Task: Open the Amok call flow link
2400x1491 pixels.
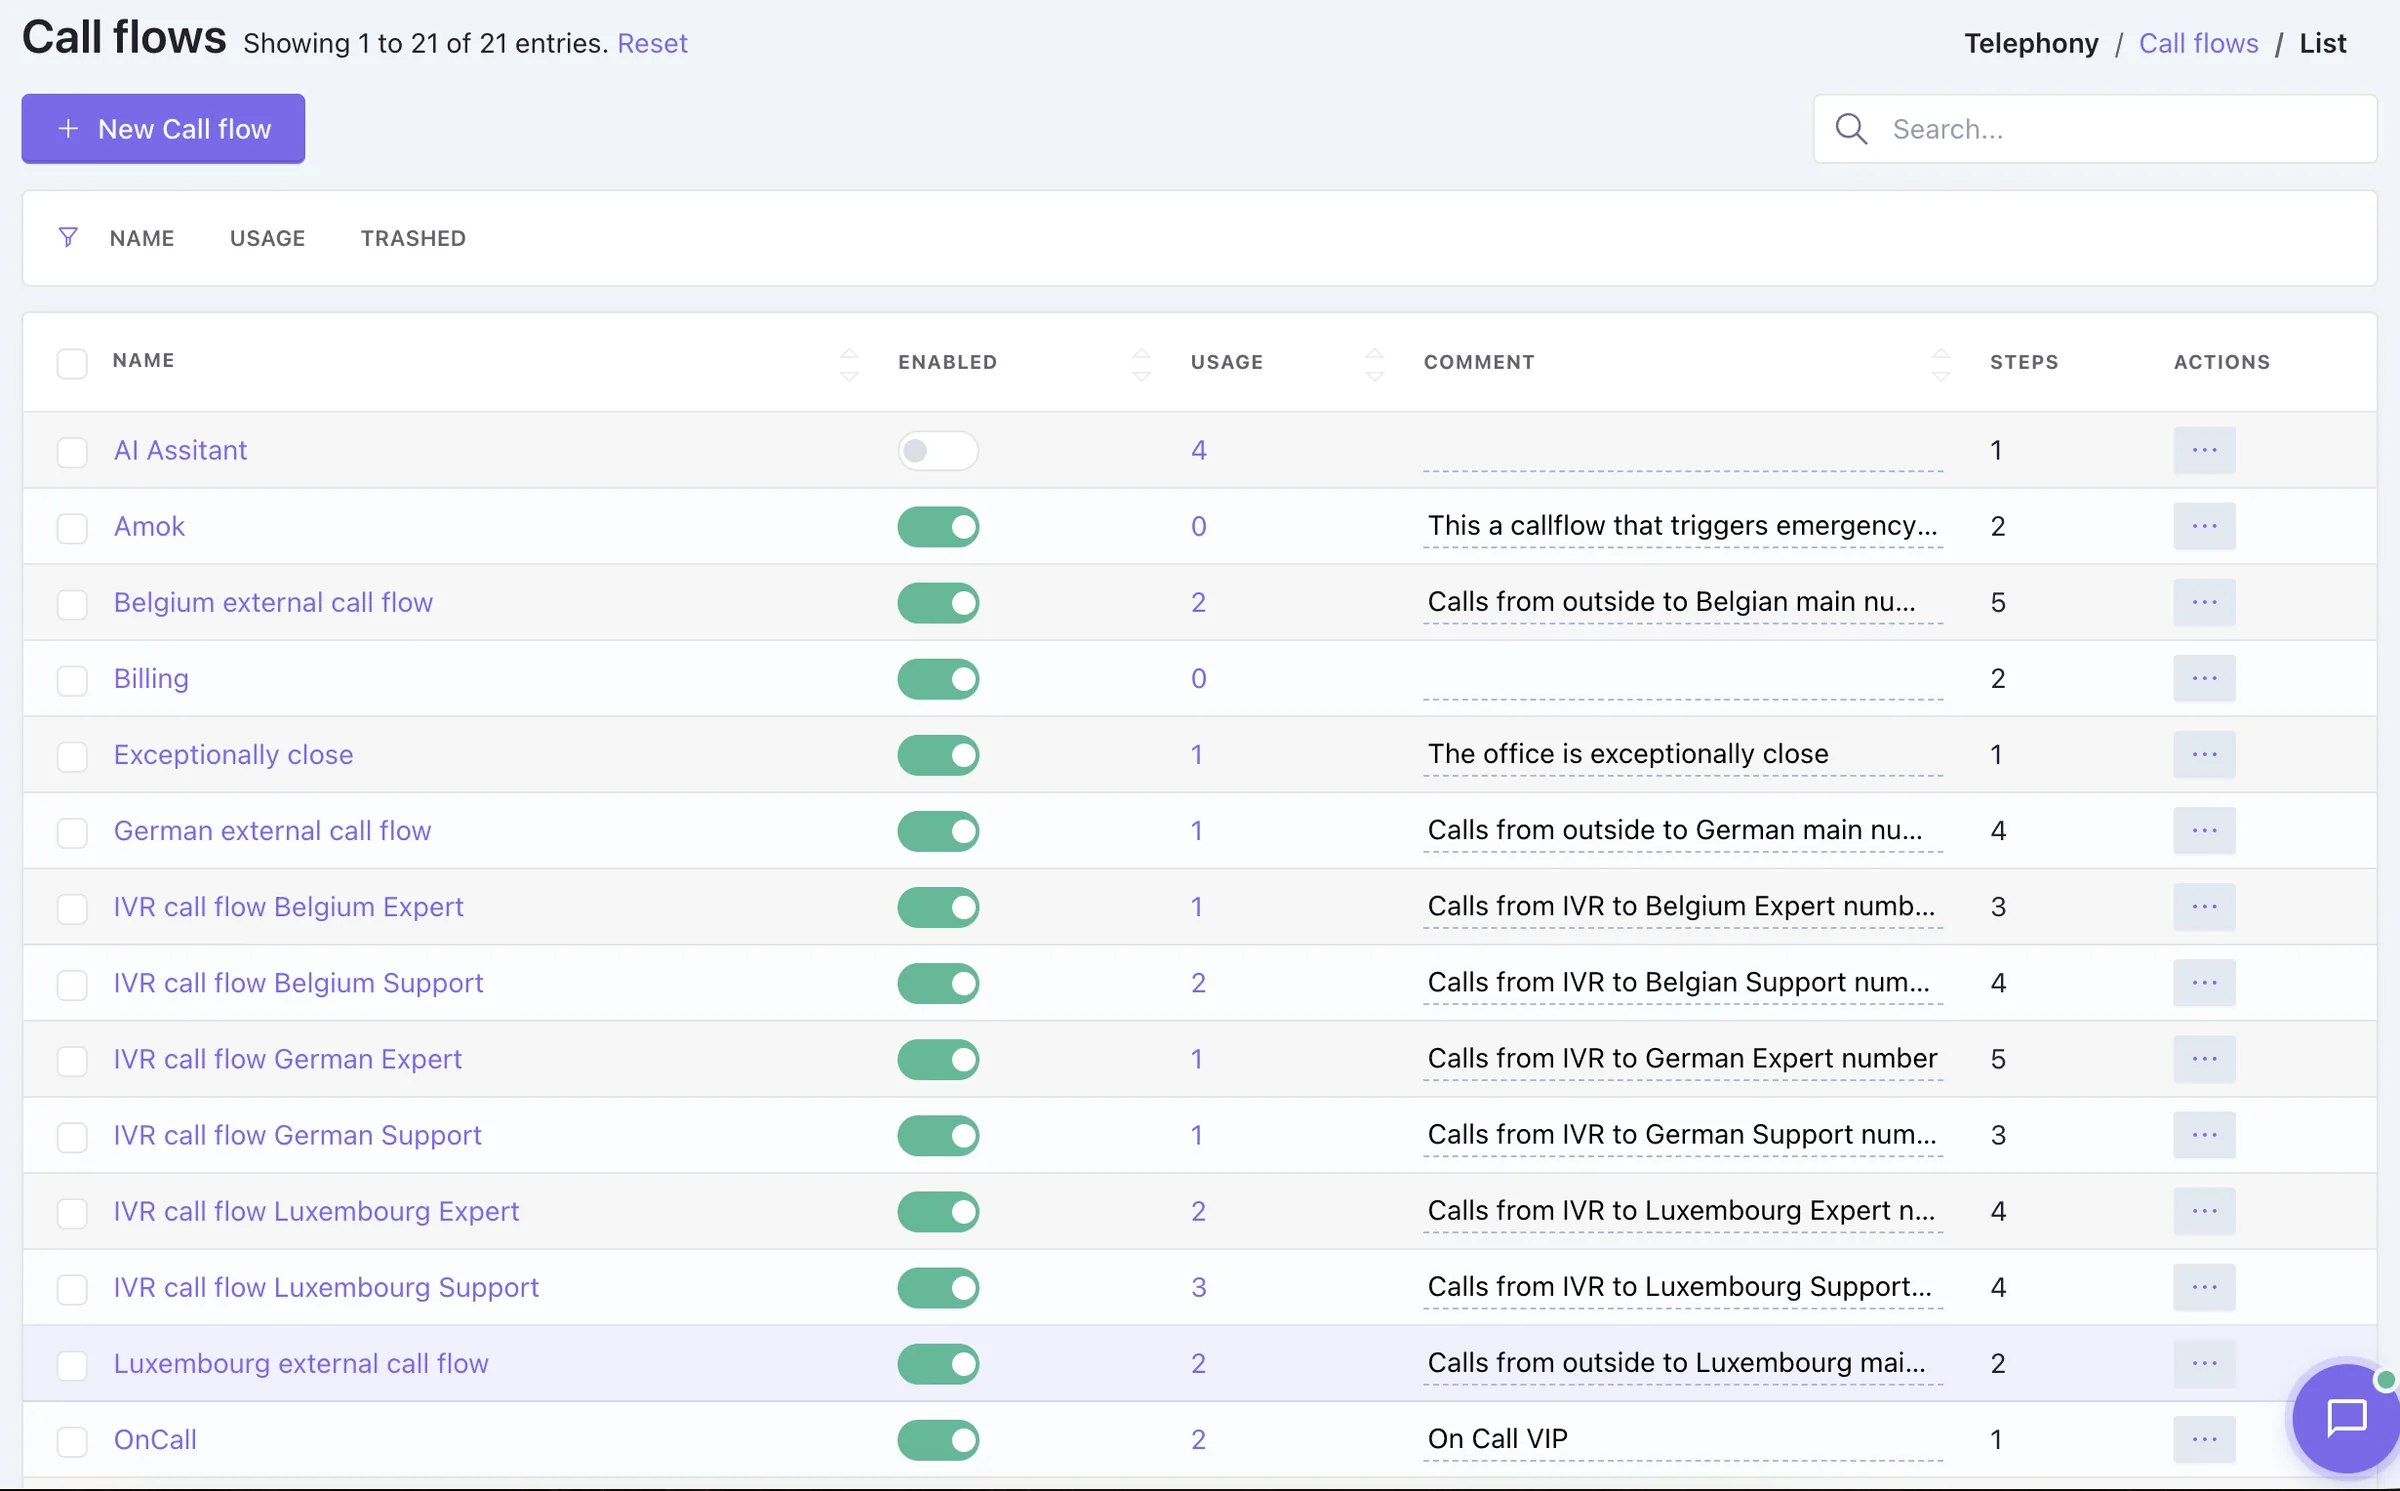Action: pos(149,526)
